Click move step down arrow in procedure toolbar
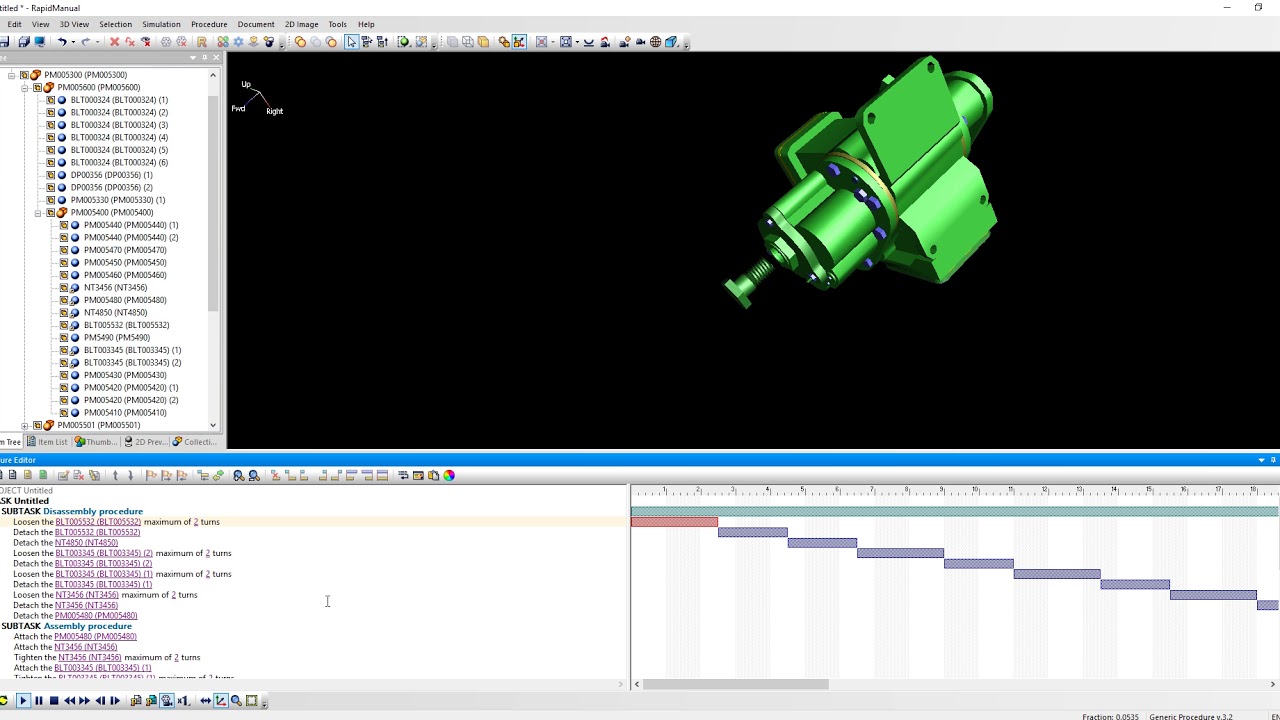The width and height of the screenshot is (1280, 720). [130, 475]
